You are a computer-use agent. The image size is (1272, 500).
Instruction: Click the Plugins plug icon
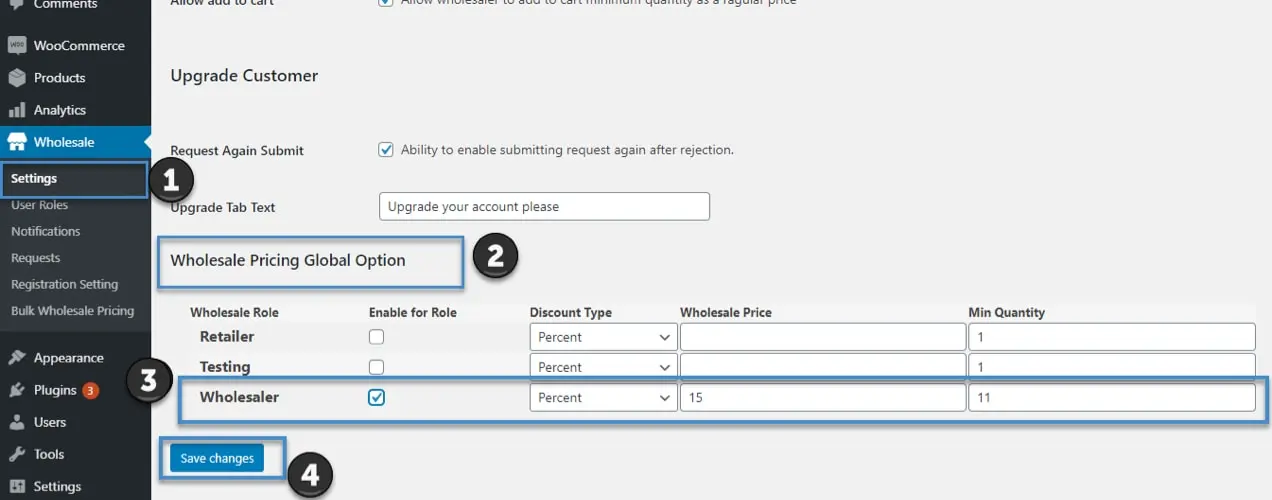click(16, 390)
